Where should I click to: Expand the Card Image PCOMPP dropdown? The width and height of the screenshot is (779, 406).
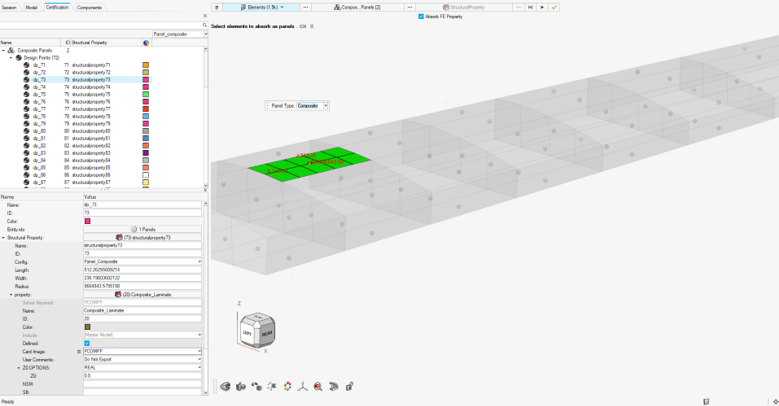coord(199,351)
